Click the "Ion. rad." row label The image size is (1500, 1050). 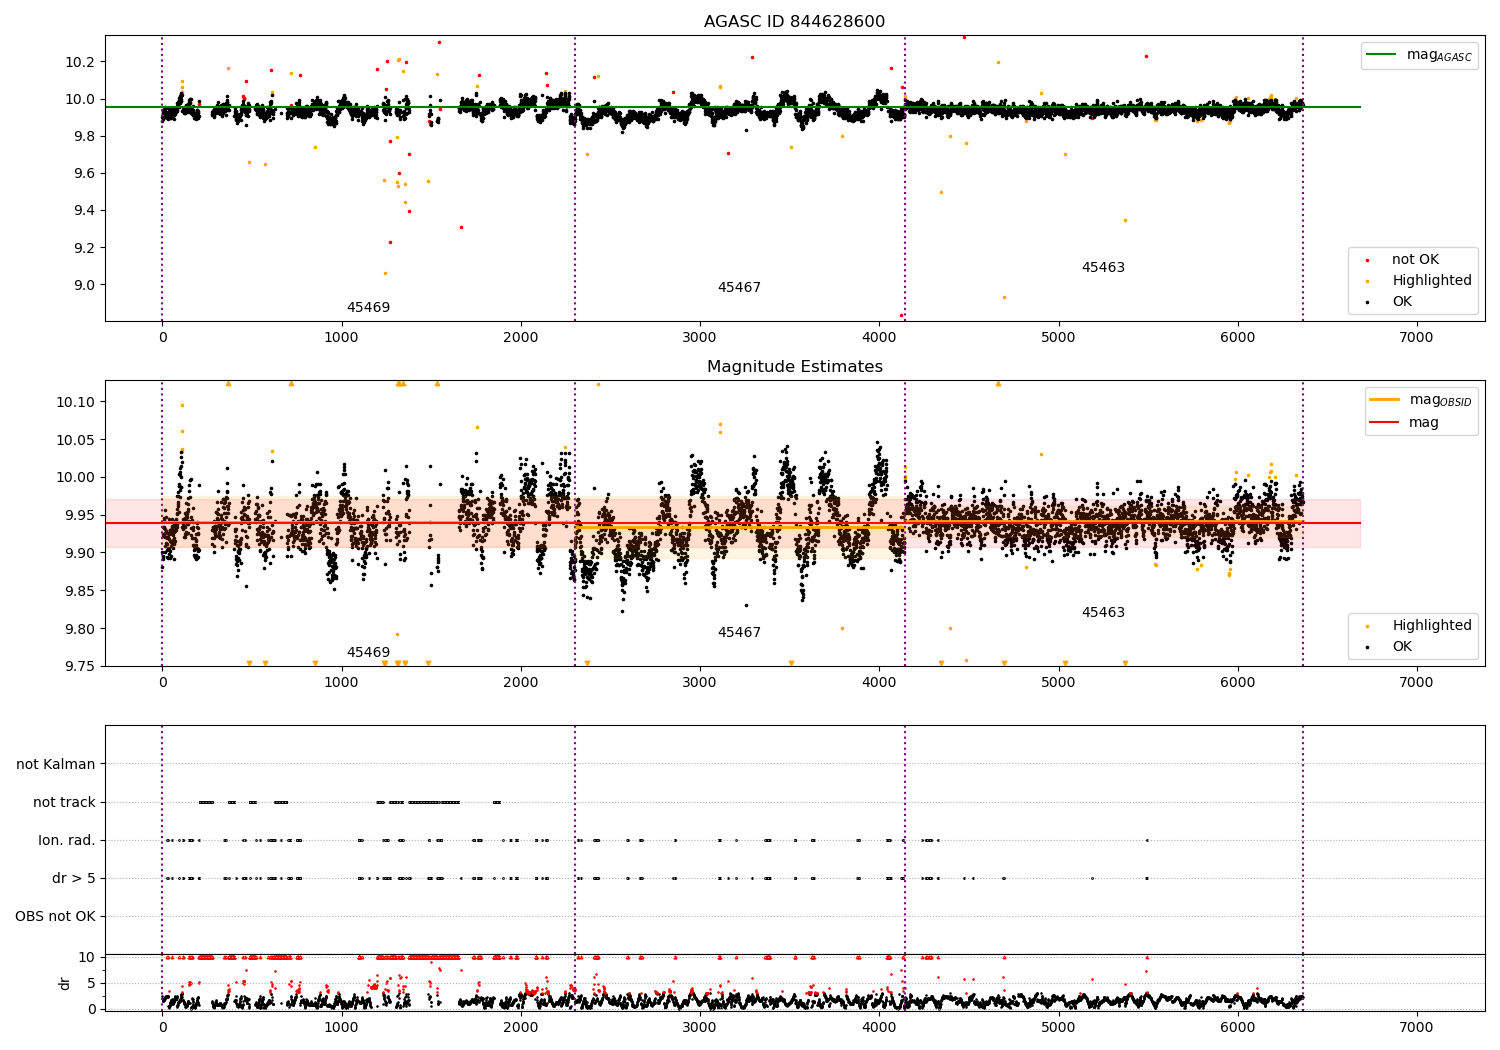[x=67, y=841]
